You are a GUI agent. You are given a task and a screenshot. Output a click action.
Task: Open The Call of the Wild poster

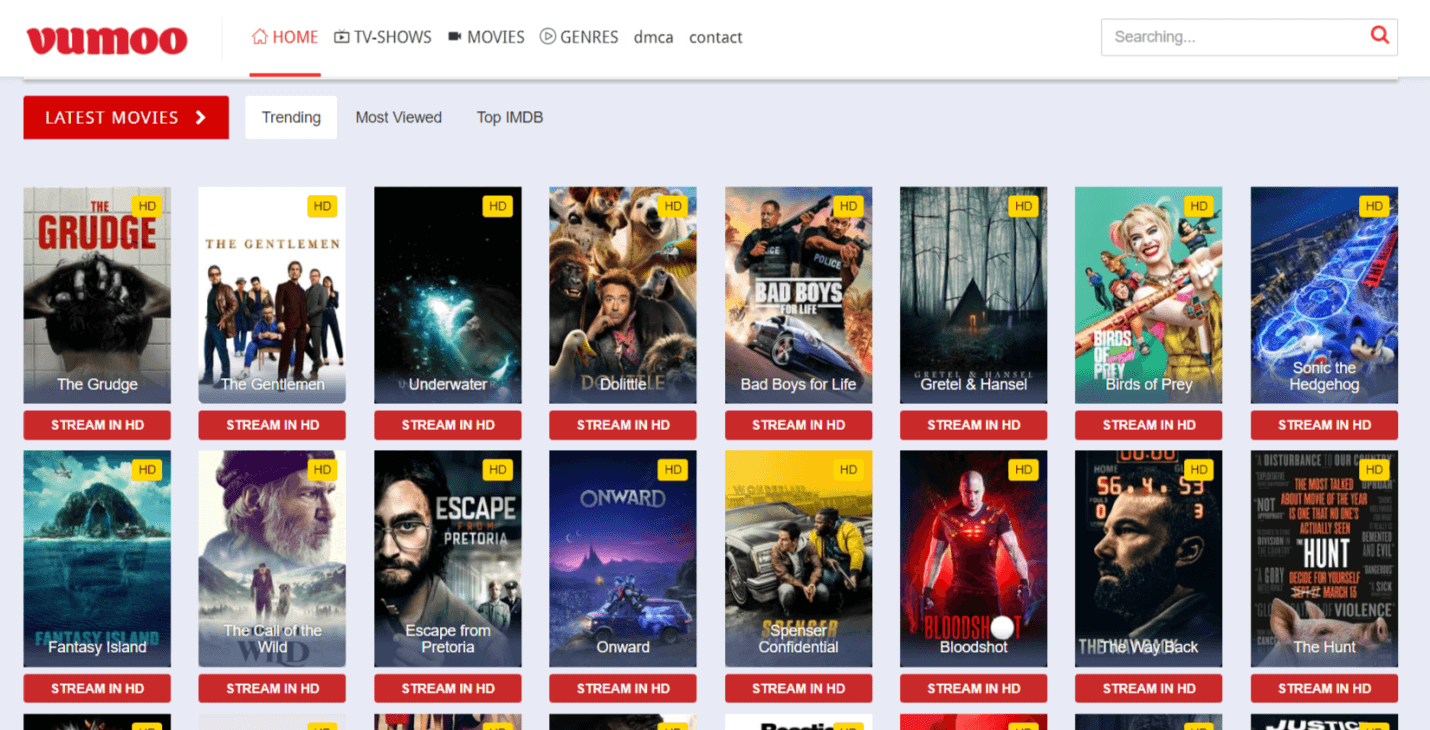[x=272, y=559]
